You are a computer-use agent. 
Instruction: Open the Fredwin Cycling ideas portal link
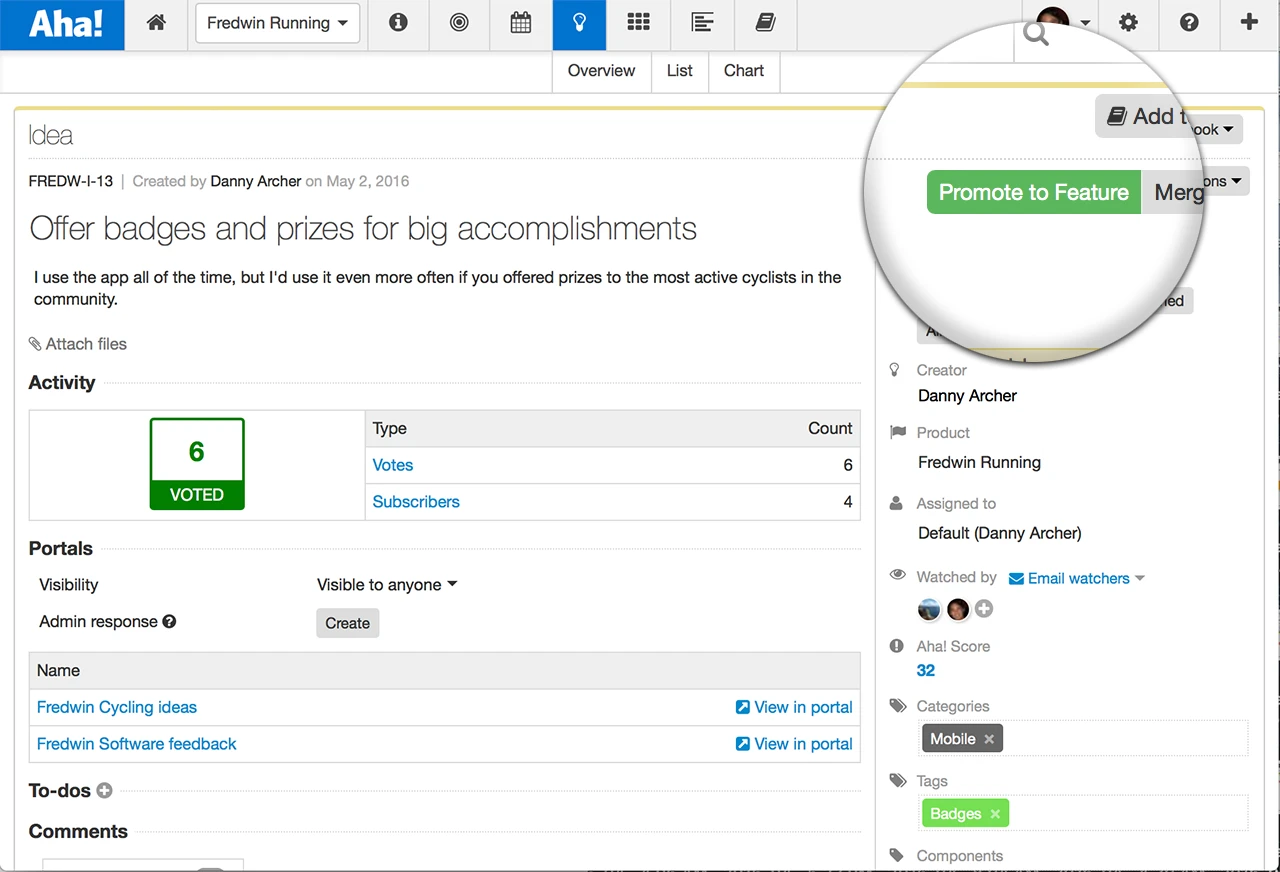coord(117,708)
